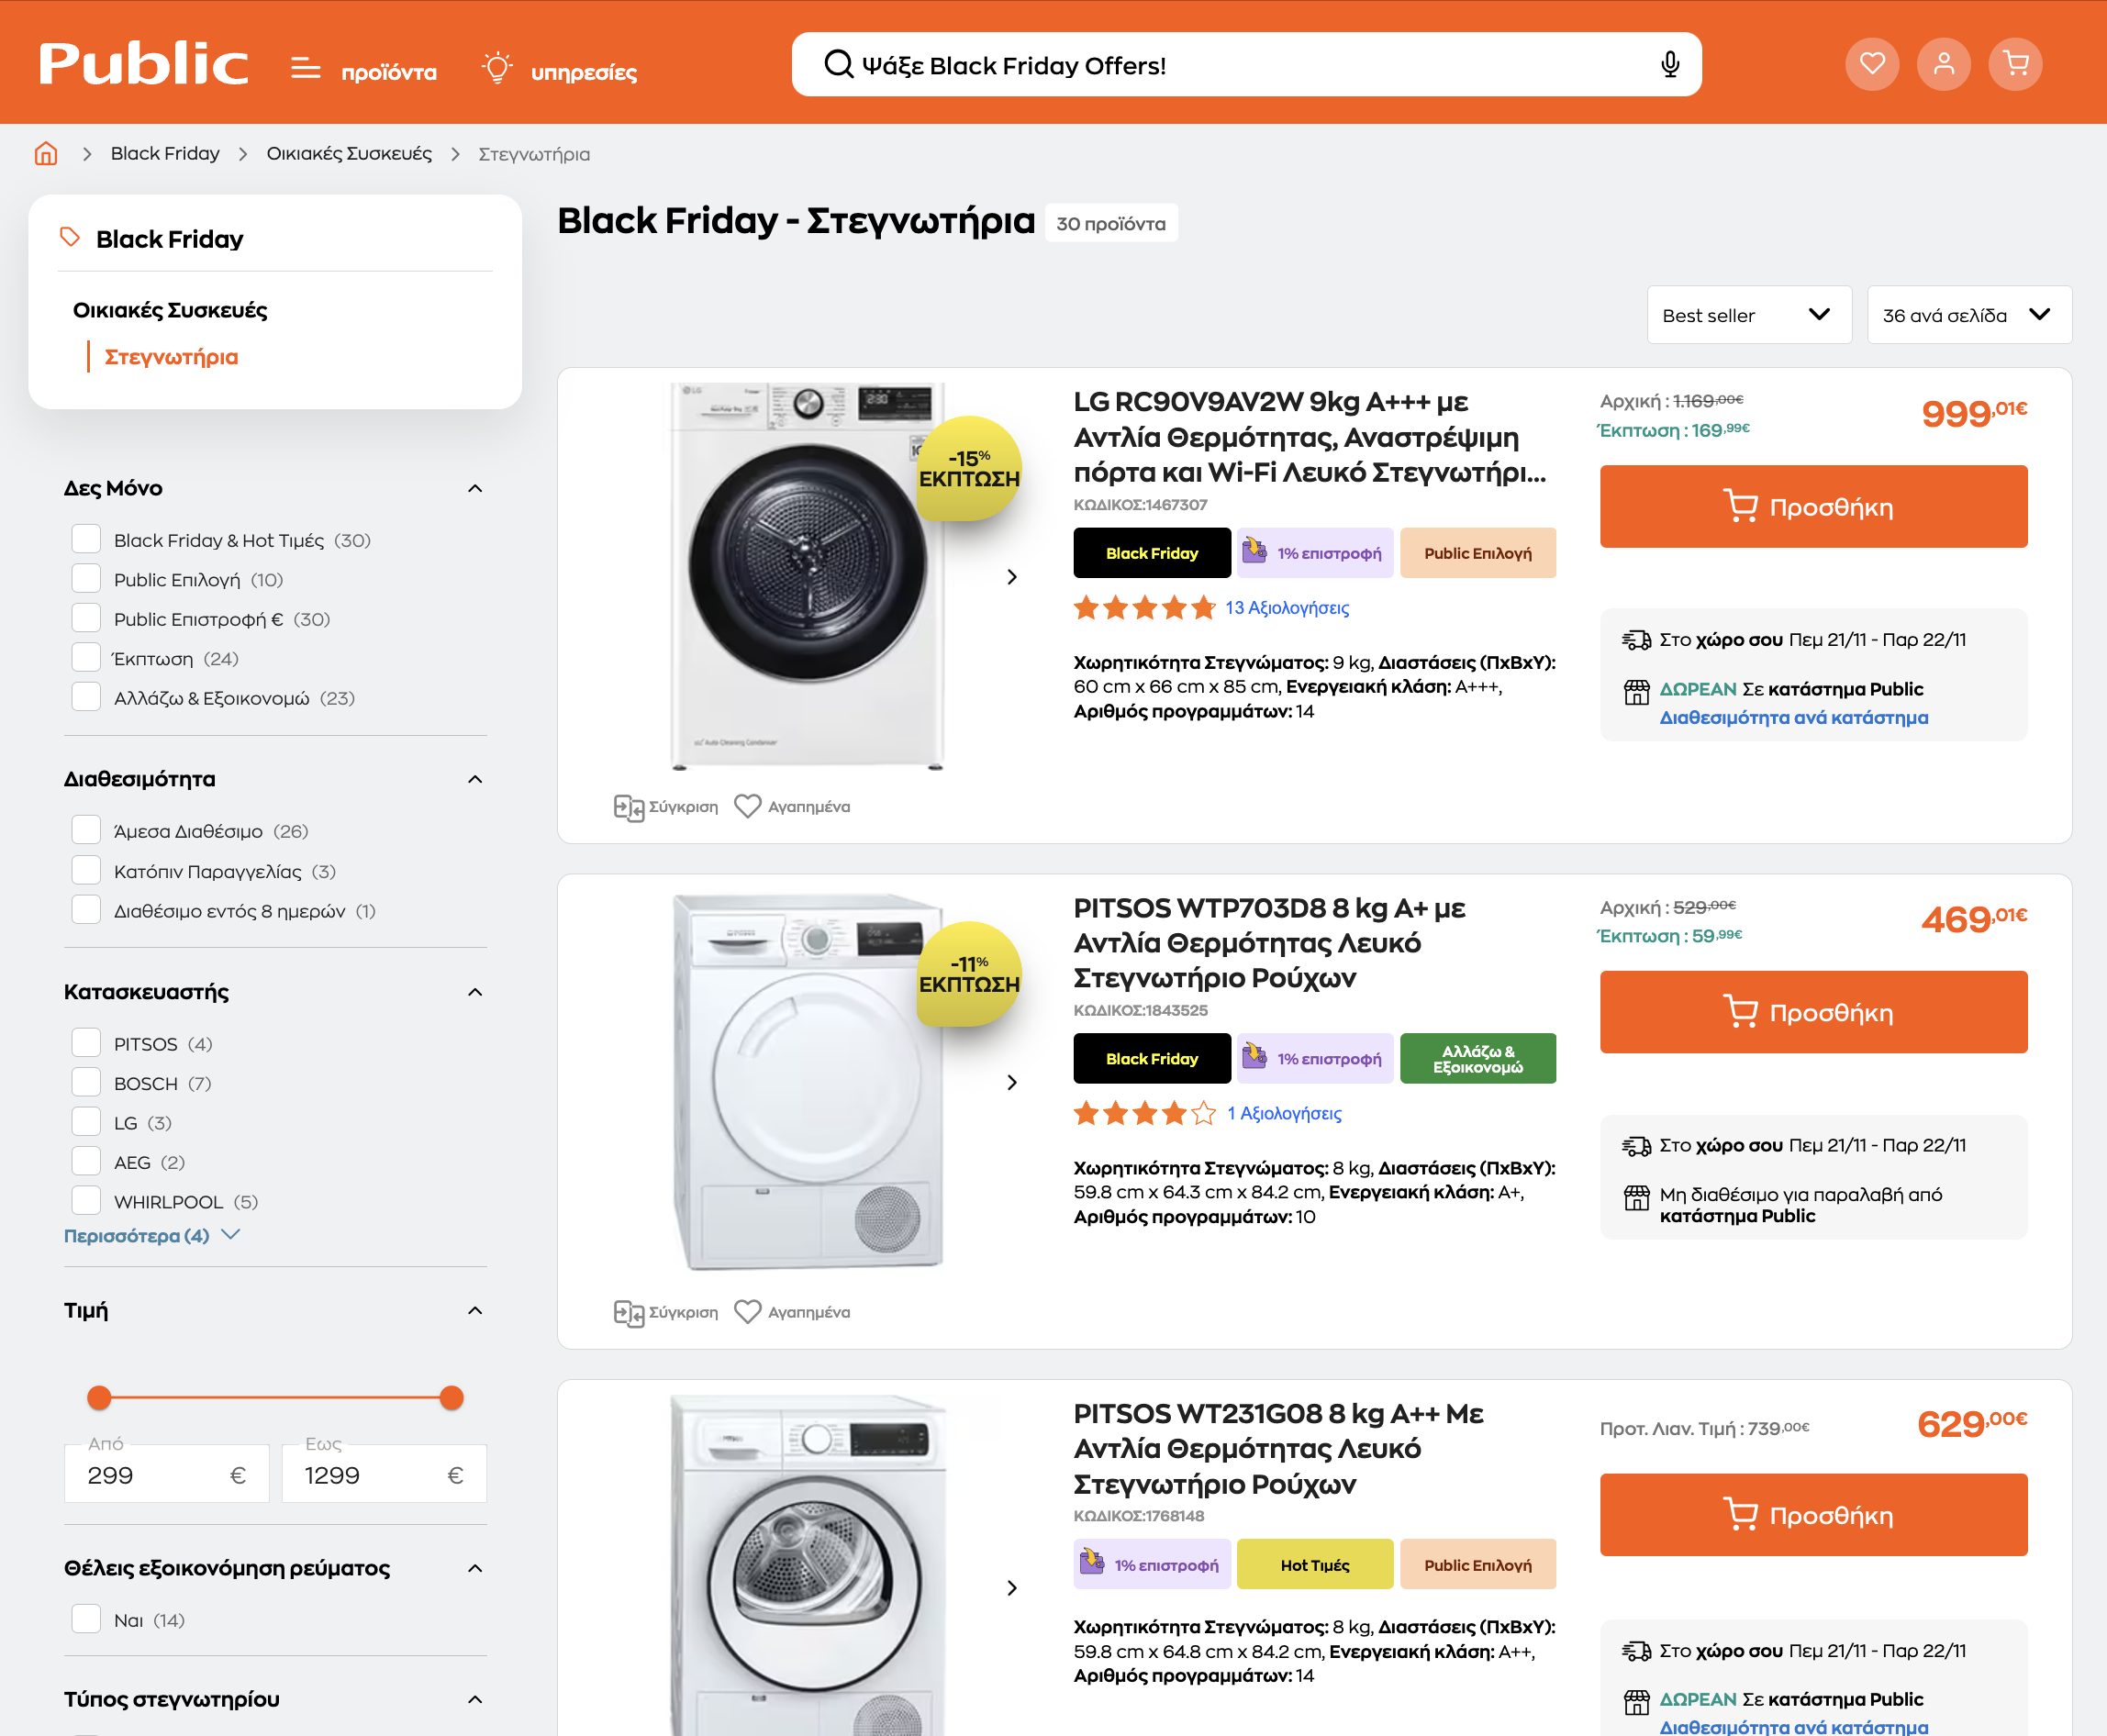
Task: Click 1% επιστροφή badge on LG product
Action: pos(1314,553)
